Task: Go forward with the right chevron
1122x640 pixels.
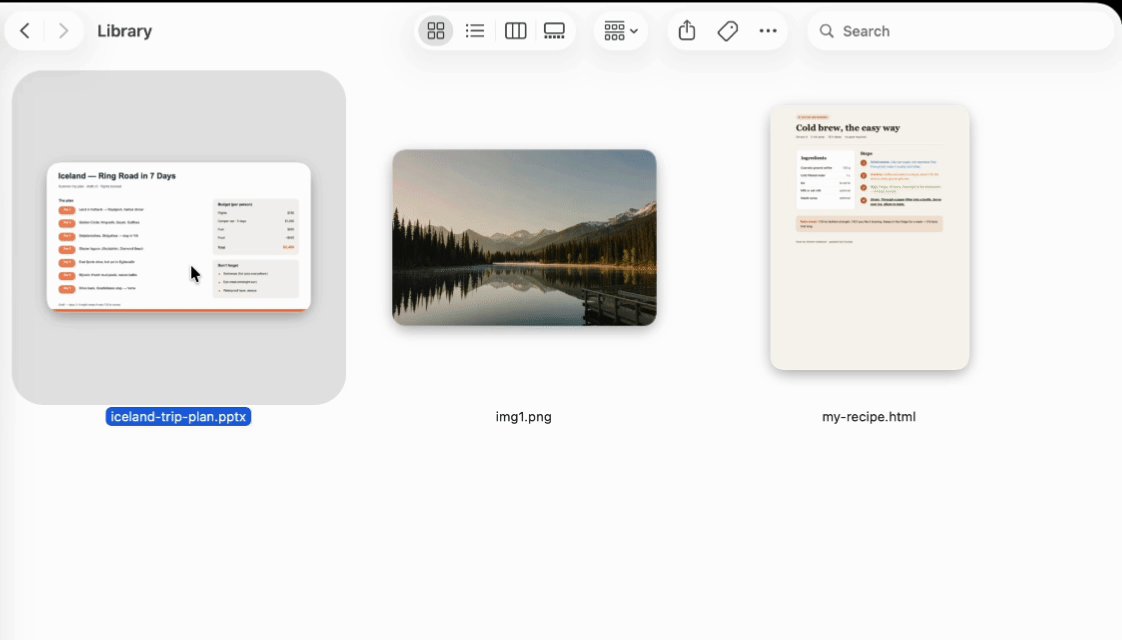Action: tap(63, 31)
